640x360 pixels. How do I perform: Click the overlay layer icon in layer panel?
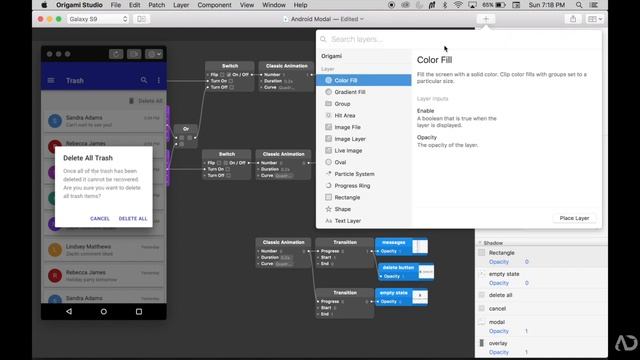pyautogui.click(x=482, y=343)
